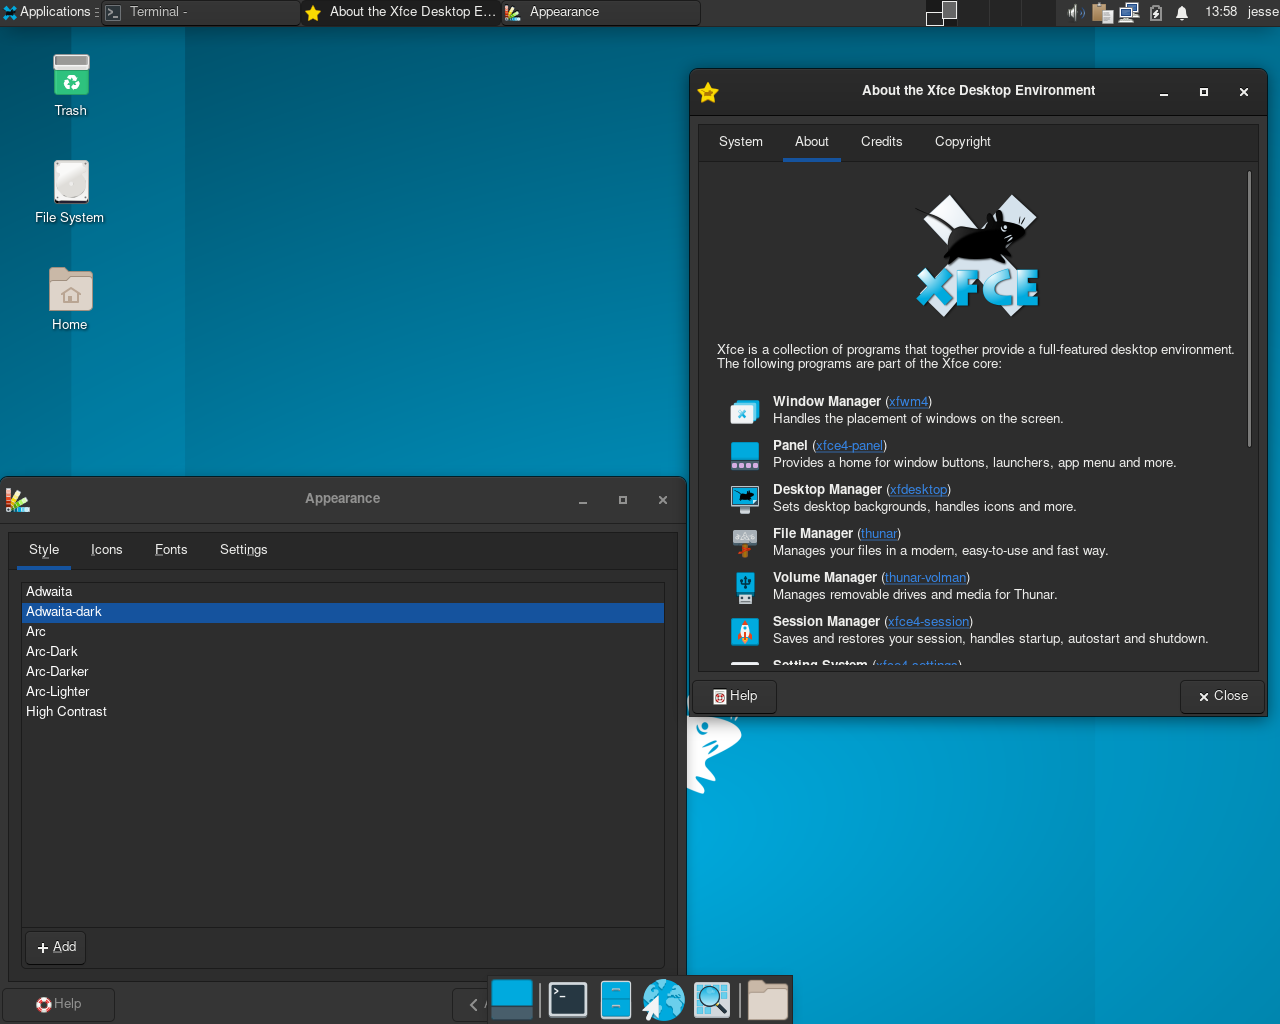Click the Add button in Appearance
This screenshot has height=1024, width=1280.
[56, 947]
